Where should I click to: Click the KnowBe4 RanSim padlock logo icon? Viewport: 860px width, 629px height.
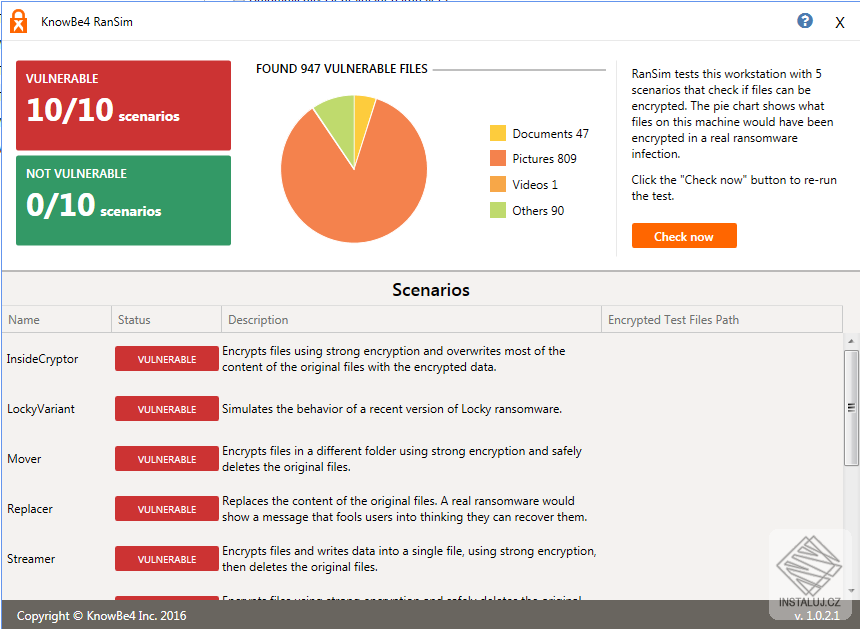click(x=18, y=21)
